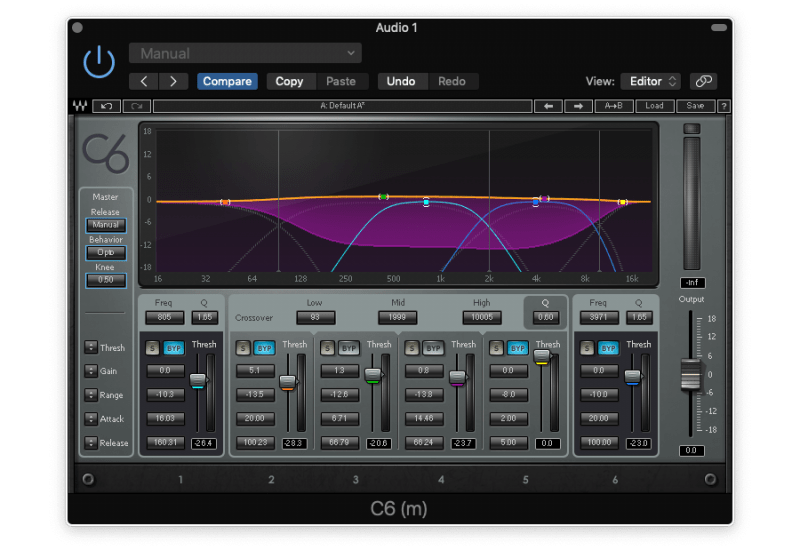
Task: Solo band 1 with S button
Action: point(152,348)
